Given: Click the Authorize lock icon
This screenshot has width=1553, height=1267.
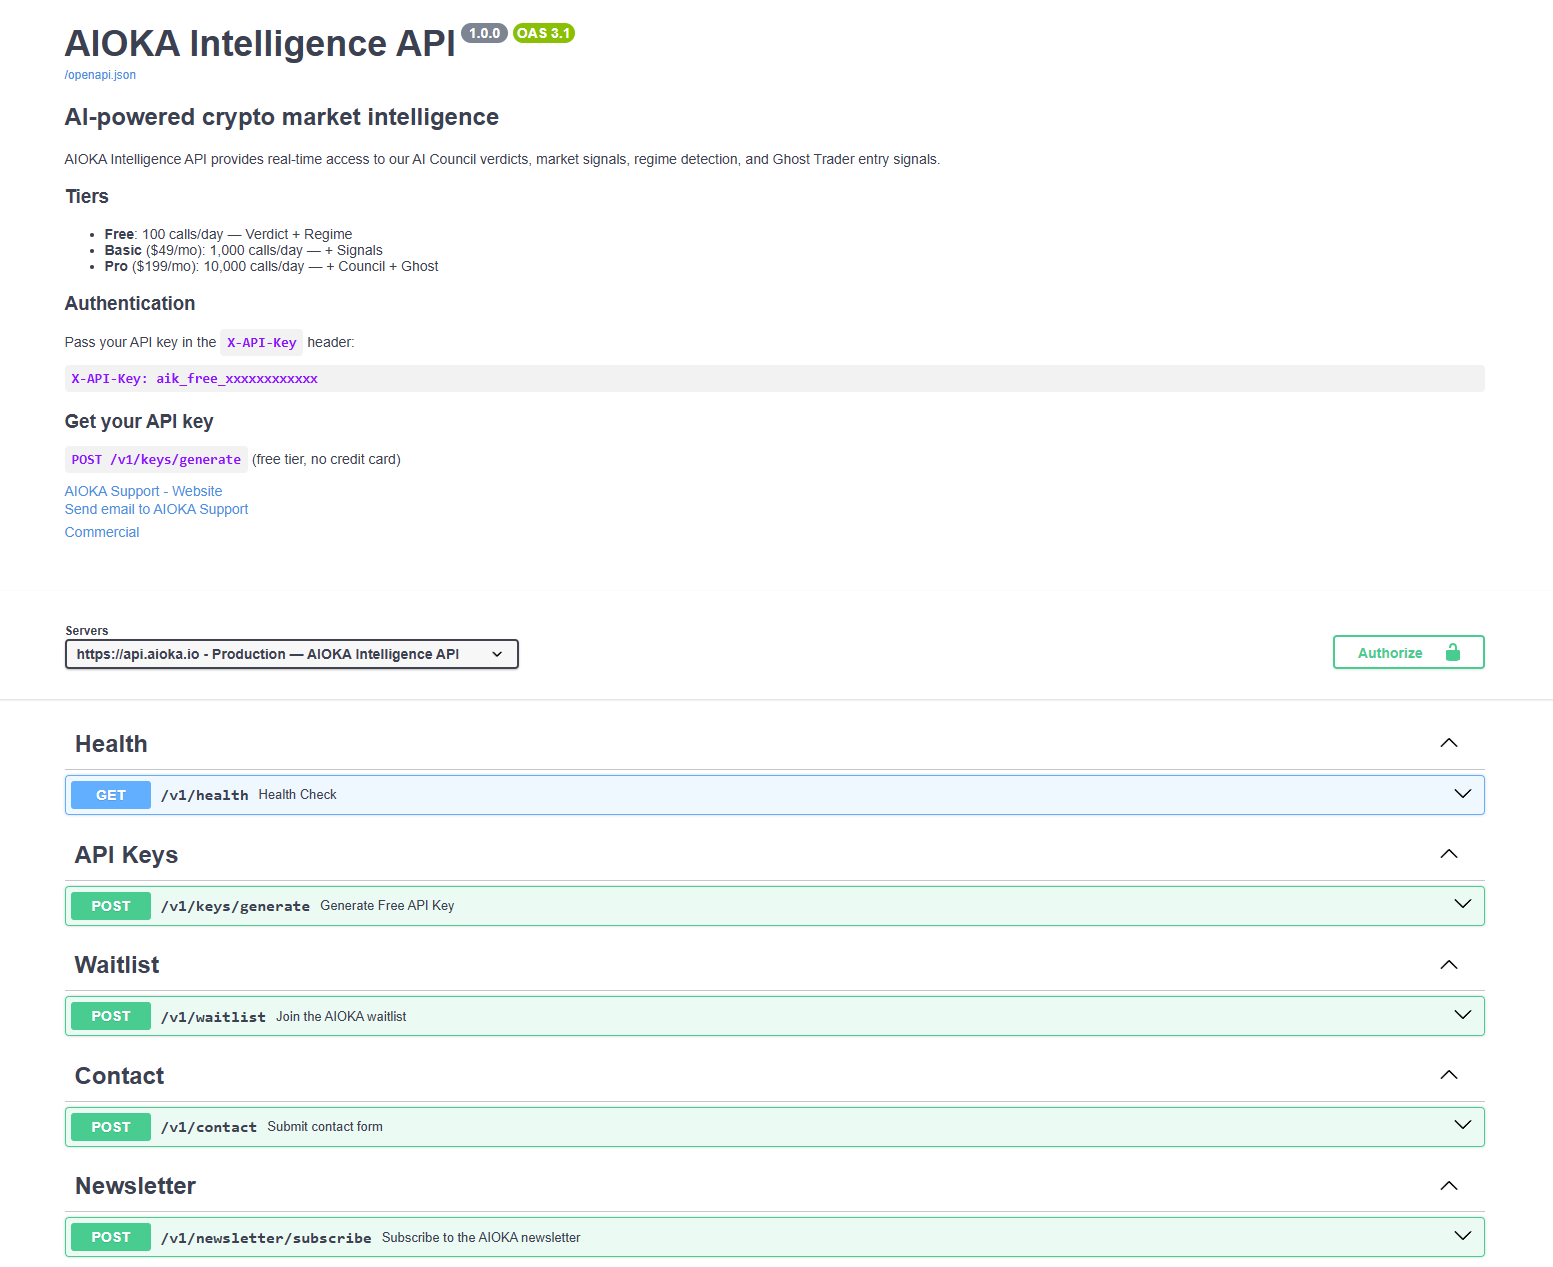Looking at the screenshot, I should point(1453,652).
